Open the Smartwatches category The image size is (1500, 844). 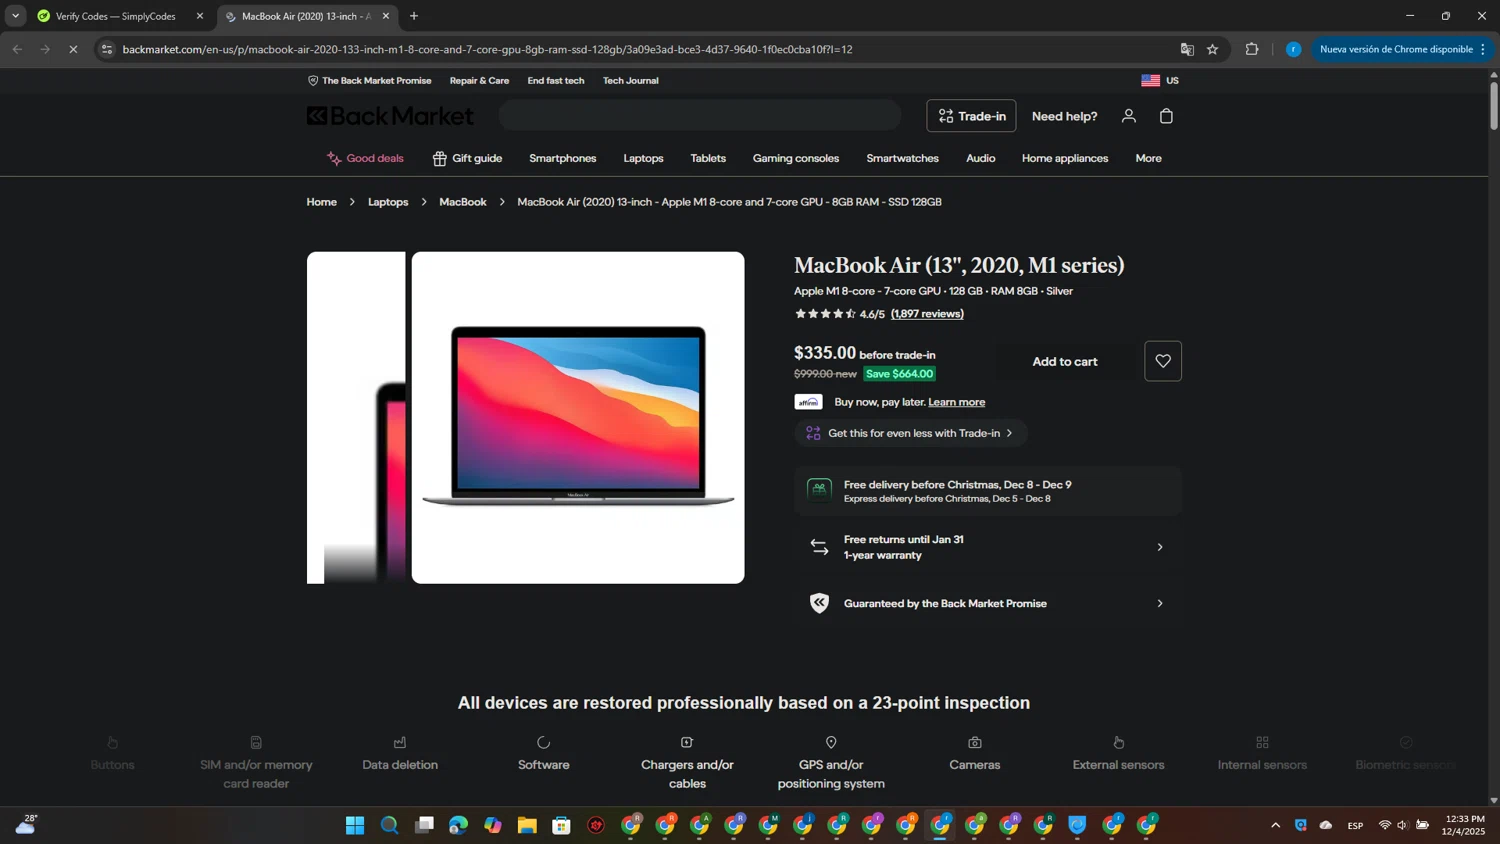[902, 158]
